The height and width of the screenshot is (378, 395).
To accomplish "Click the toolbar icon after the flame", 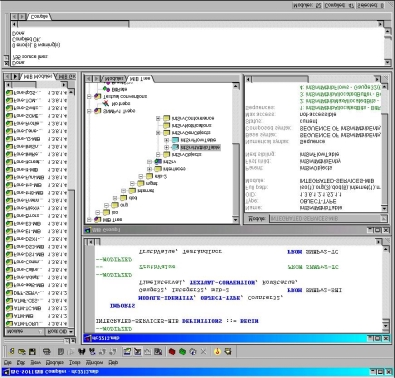I will [228, 352].
